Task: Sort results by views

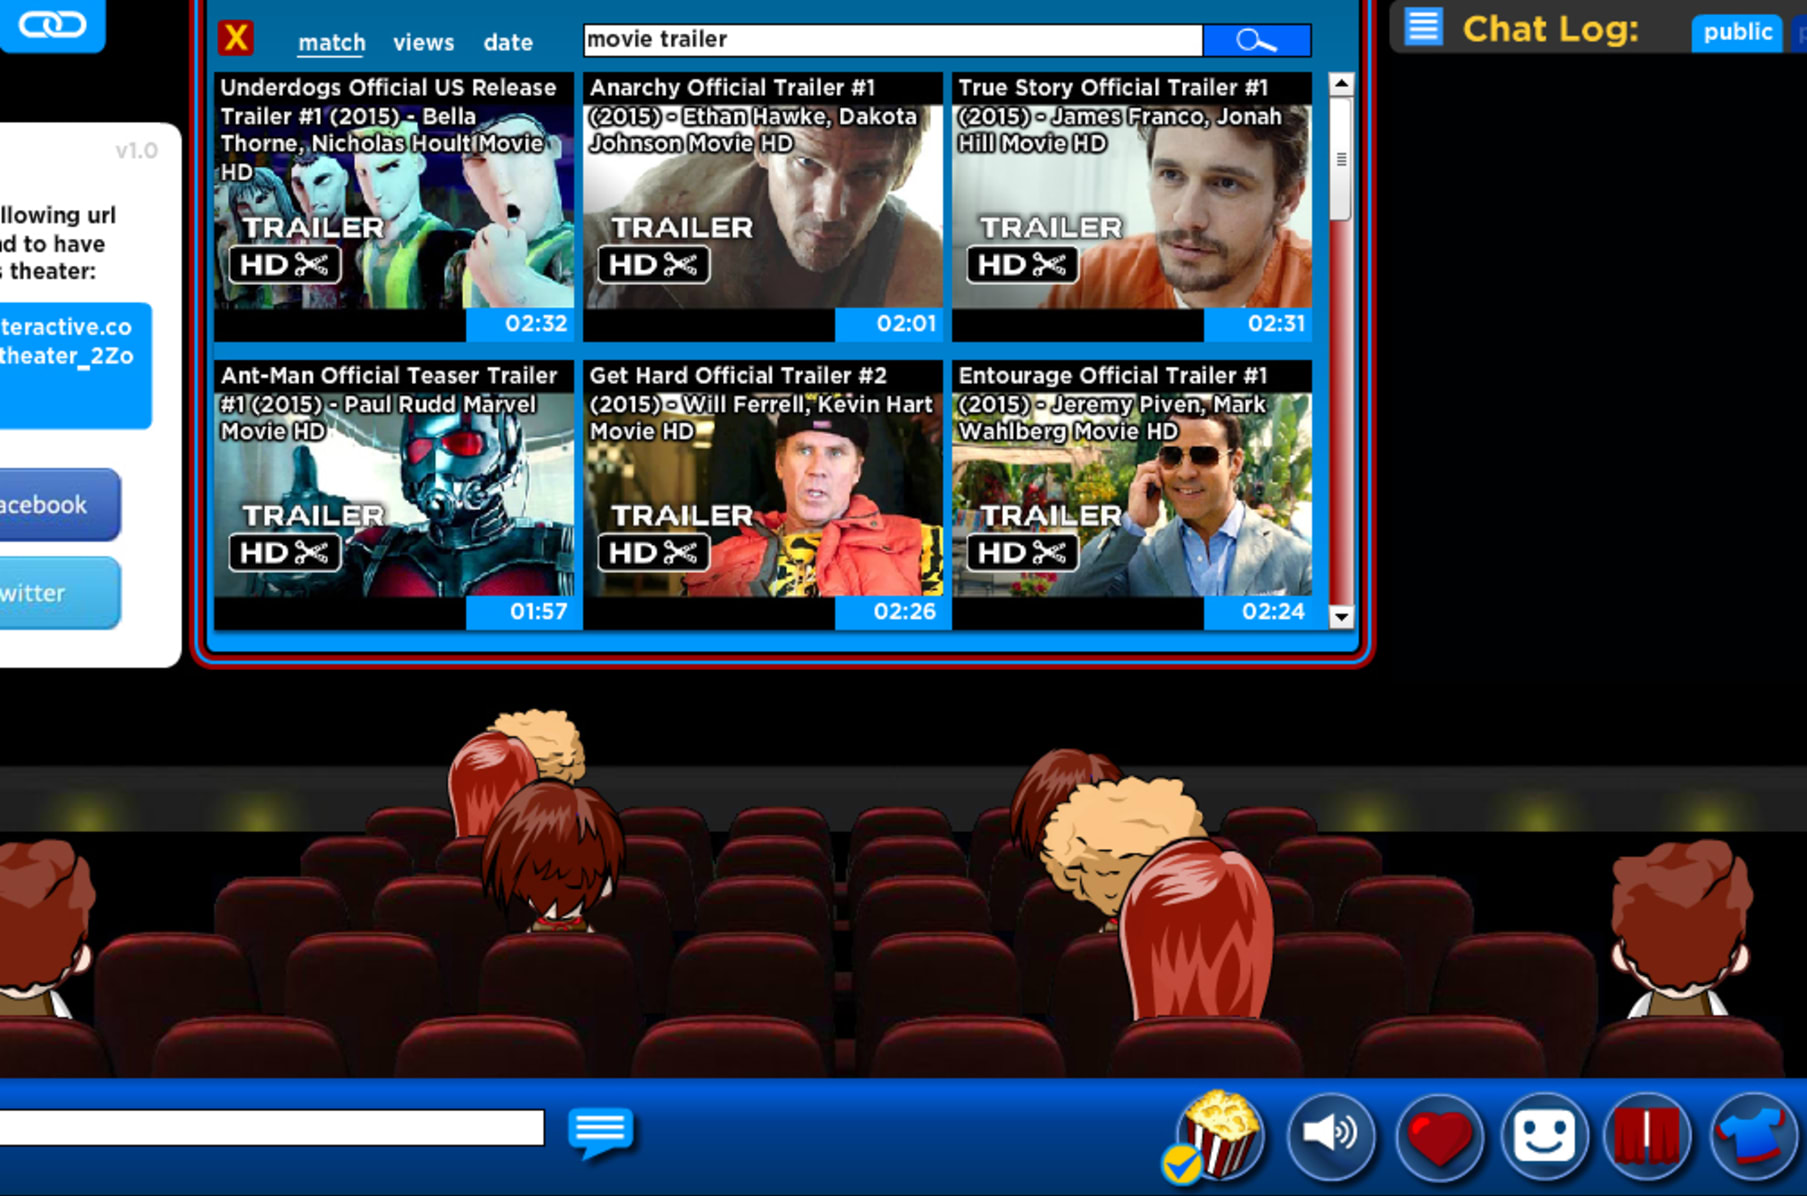Action: click(423, 42)
